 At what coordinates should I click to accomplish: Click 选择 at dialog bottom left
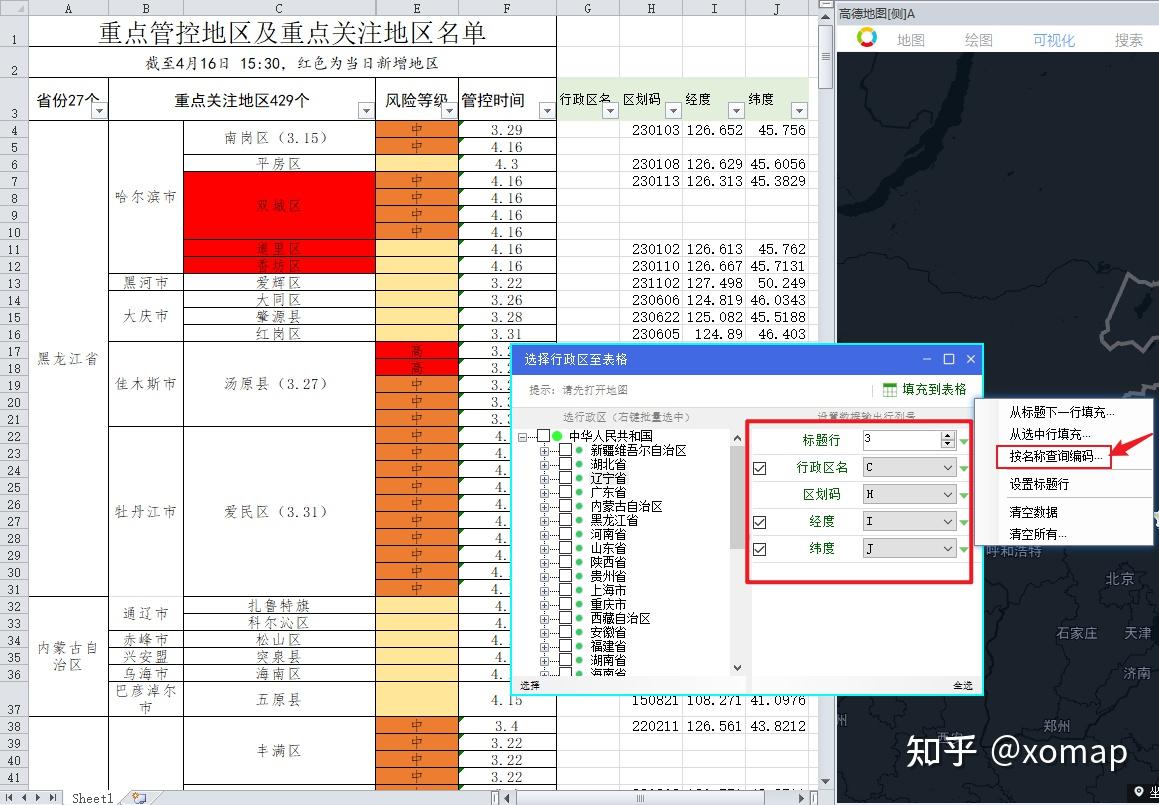530,686
